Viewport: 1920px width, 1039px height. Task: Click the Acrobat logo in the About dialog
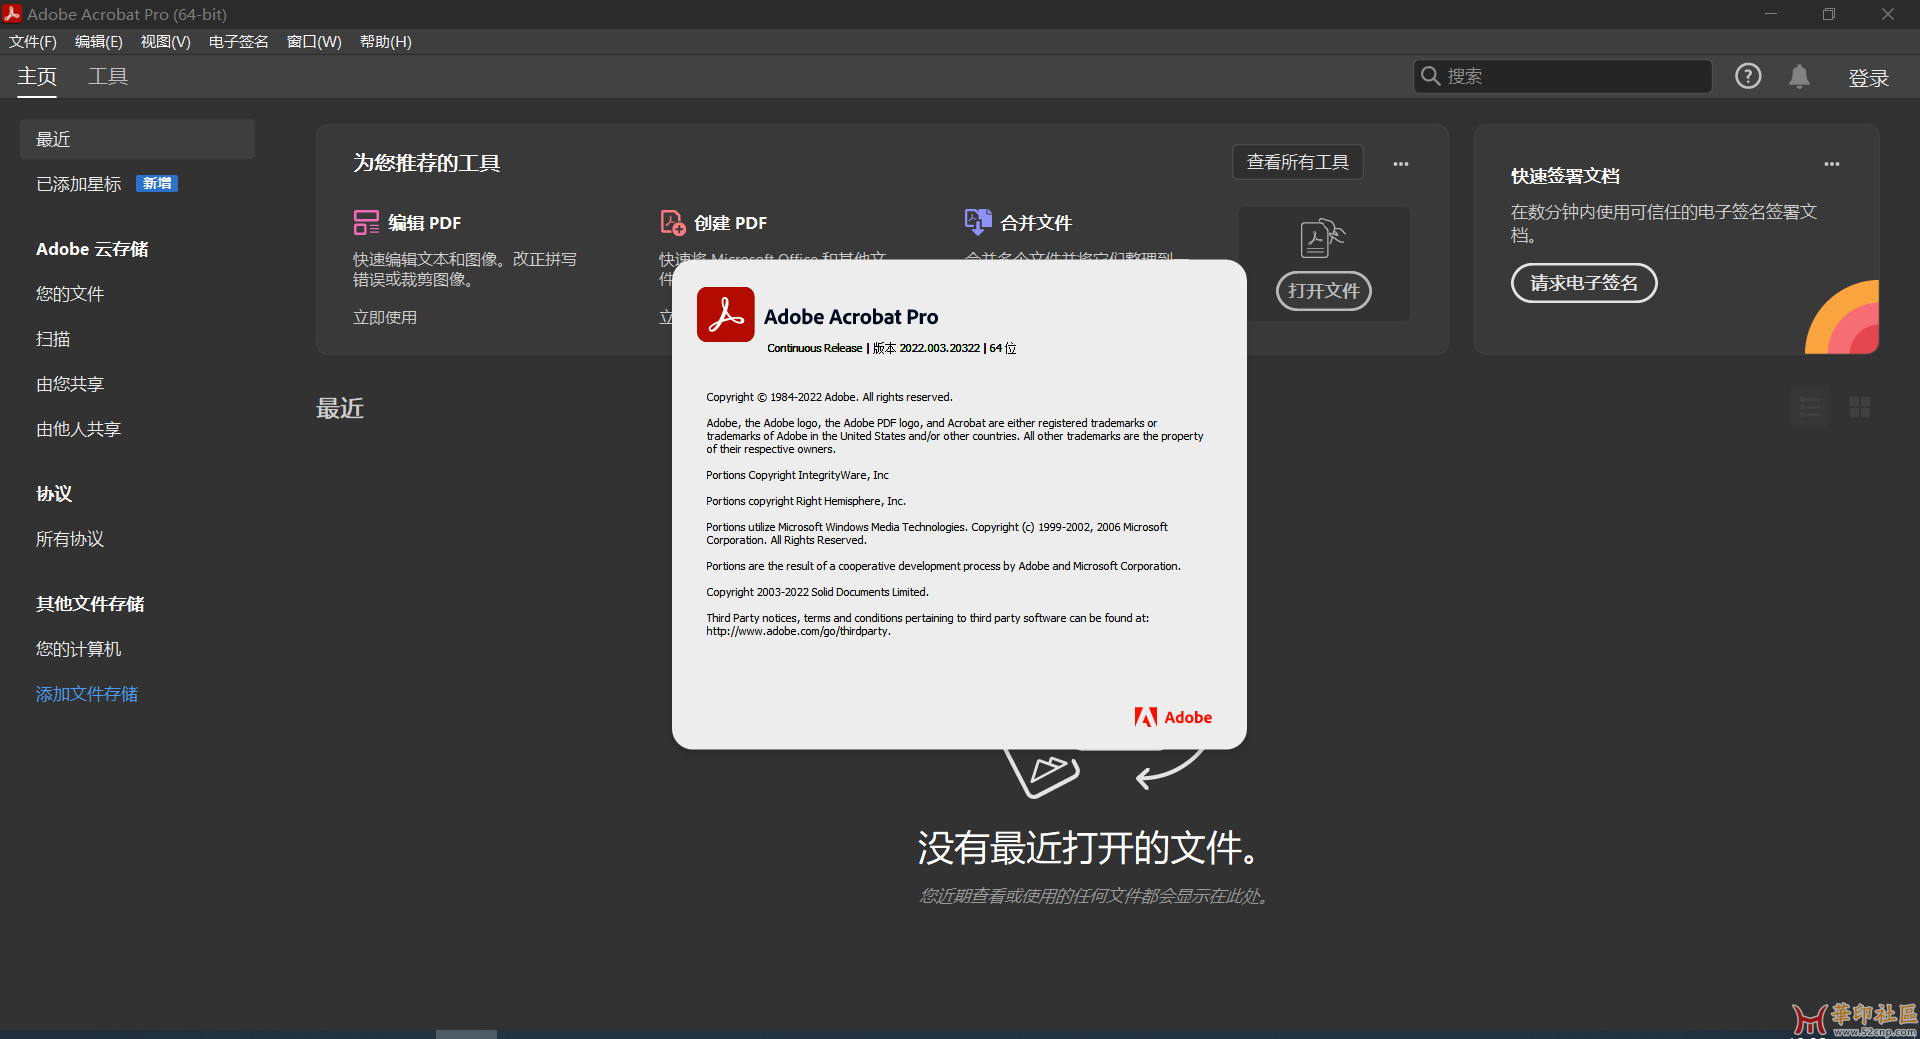tap(725, 314)
